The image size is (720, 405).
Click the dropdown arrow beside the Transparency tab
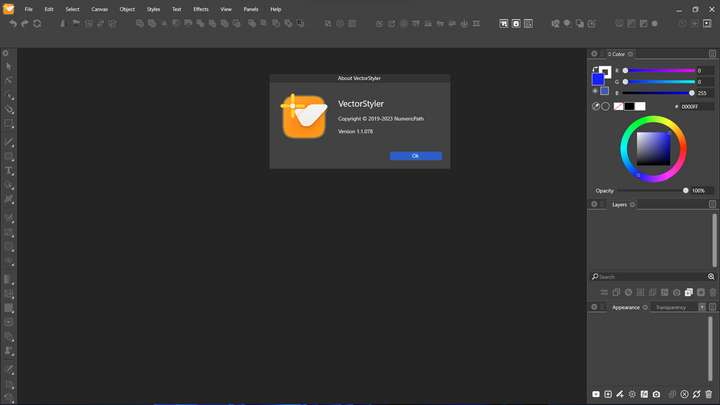(702, 307)
